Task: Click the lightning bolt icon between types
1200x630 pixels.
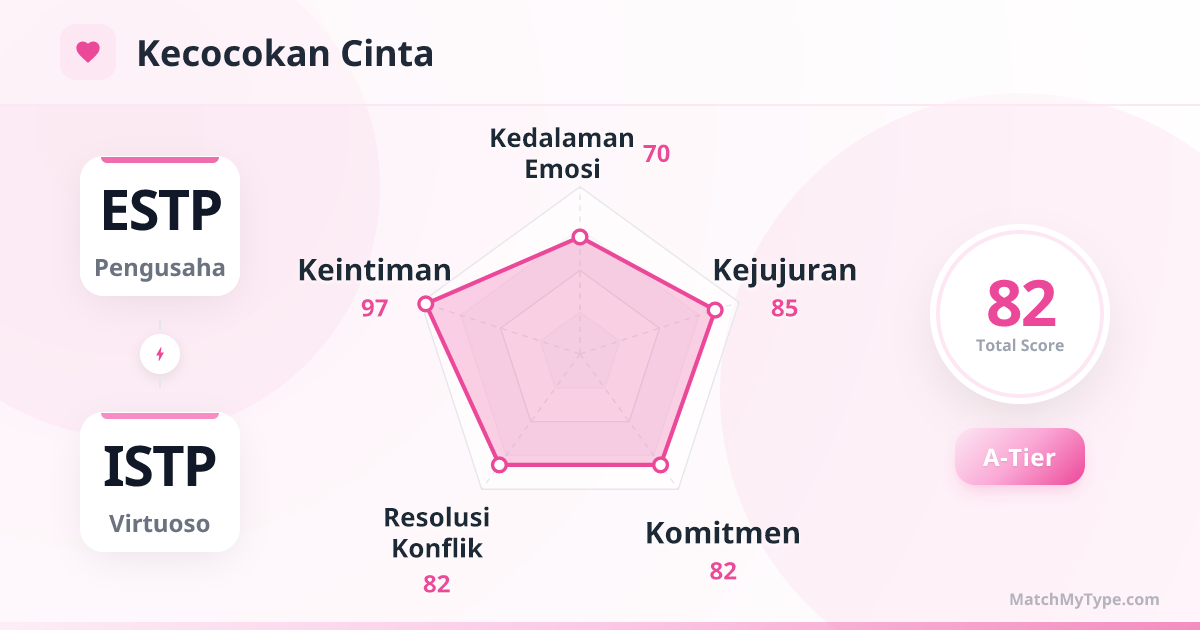Action: click(160, 354)
